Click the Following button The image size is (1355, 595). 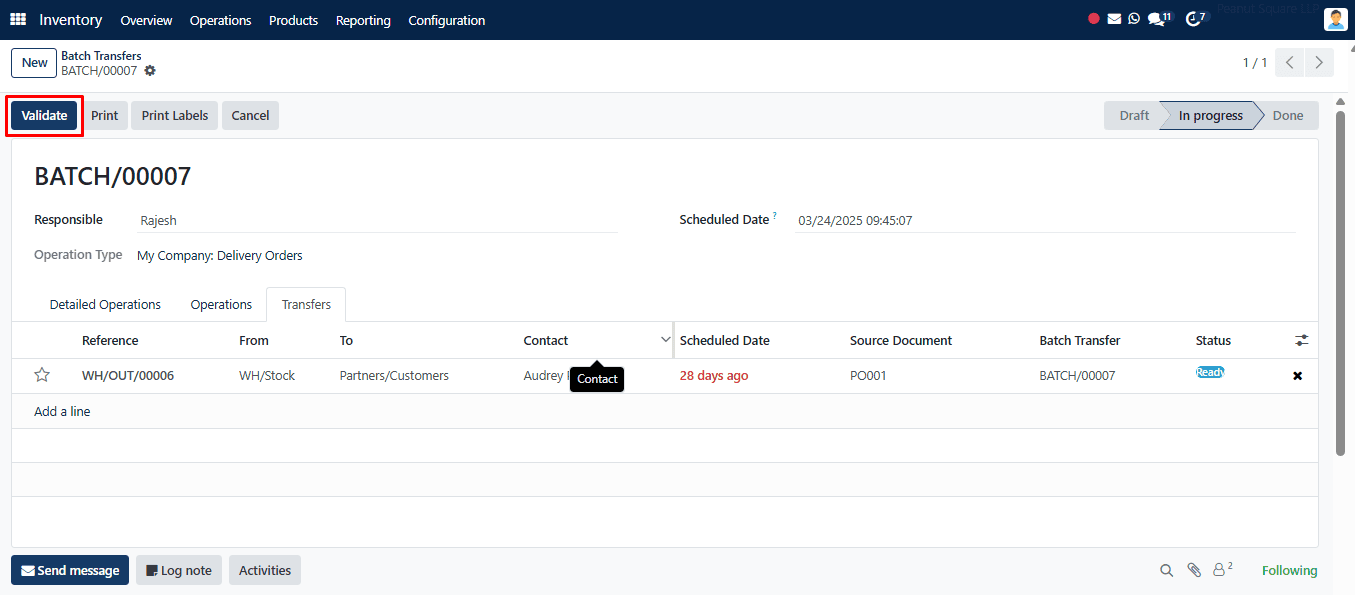point(1289,570)
